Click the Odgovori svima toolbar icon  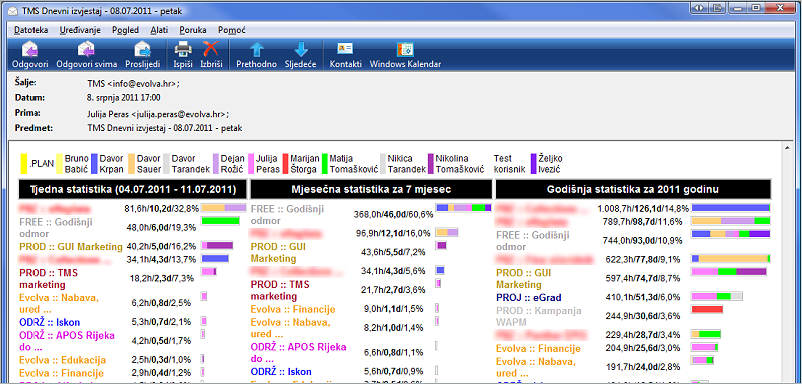pyautogui.click(x=86, y=49)
